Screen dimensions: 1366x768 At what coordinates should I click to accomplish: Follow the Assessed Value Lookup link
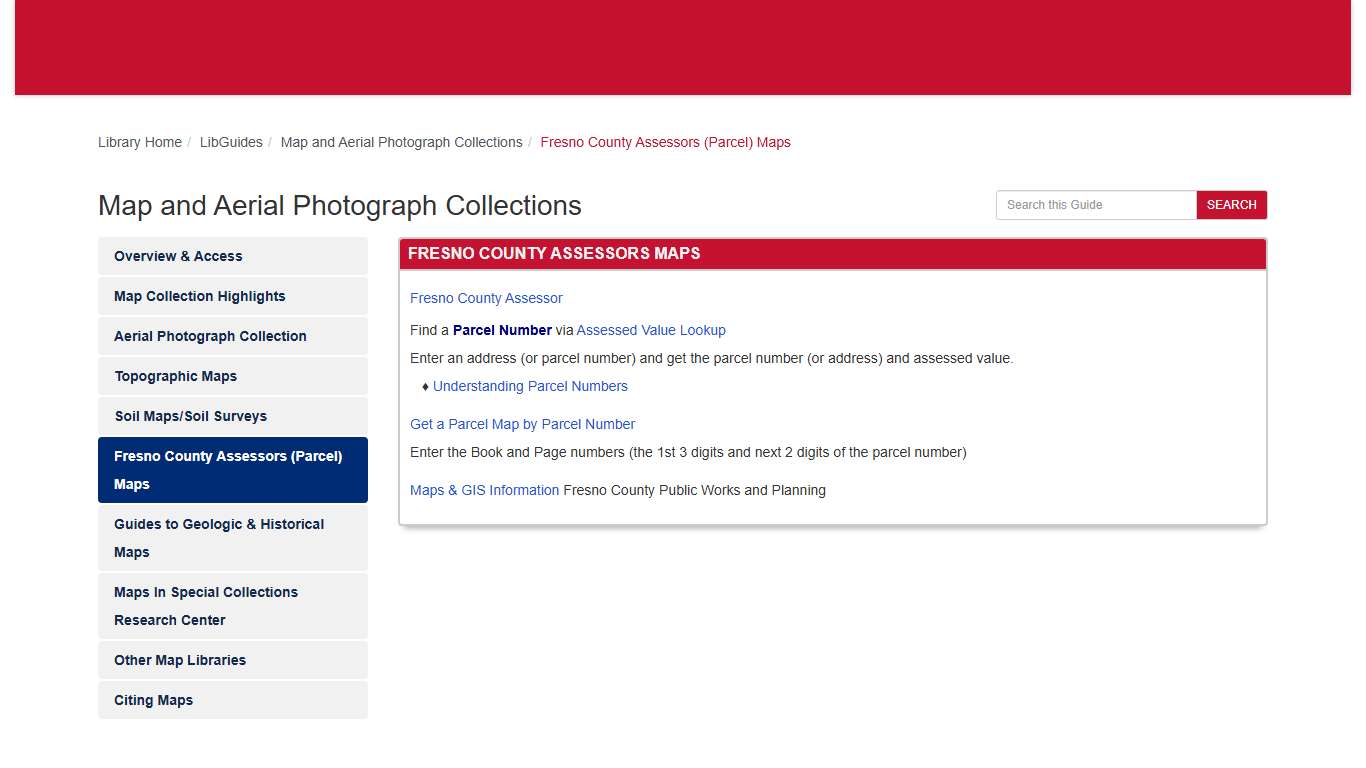(651, 330)
